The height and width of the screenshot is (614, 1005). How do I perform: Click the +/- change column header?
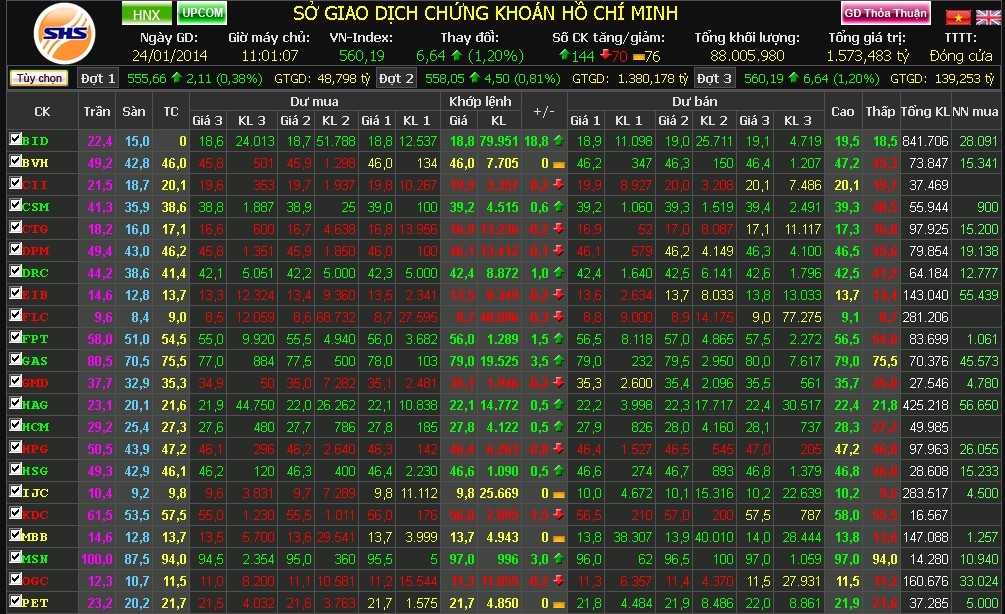click(544, 111)
